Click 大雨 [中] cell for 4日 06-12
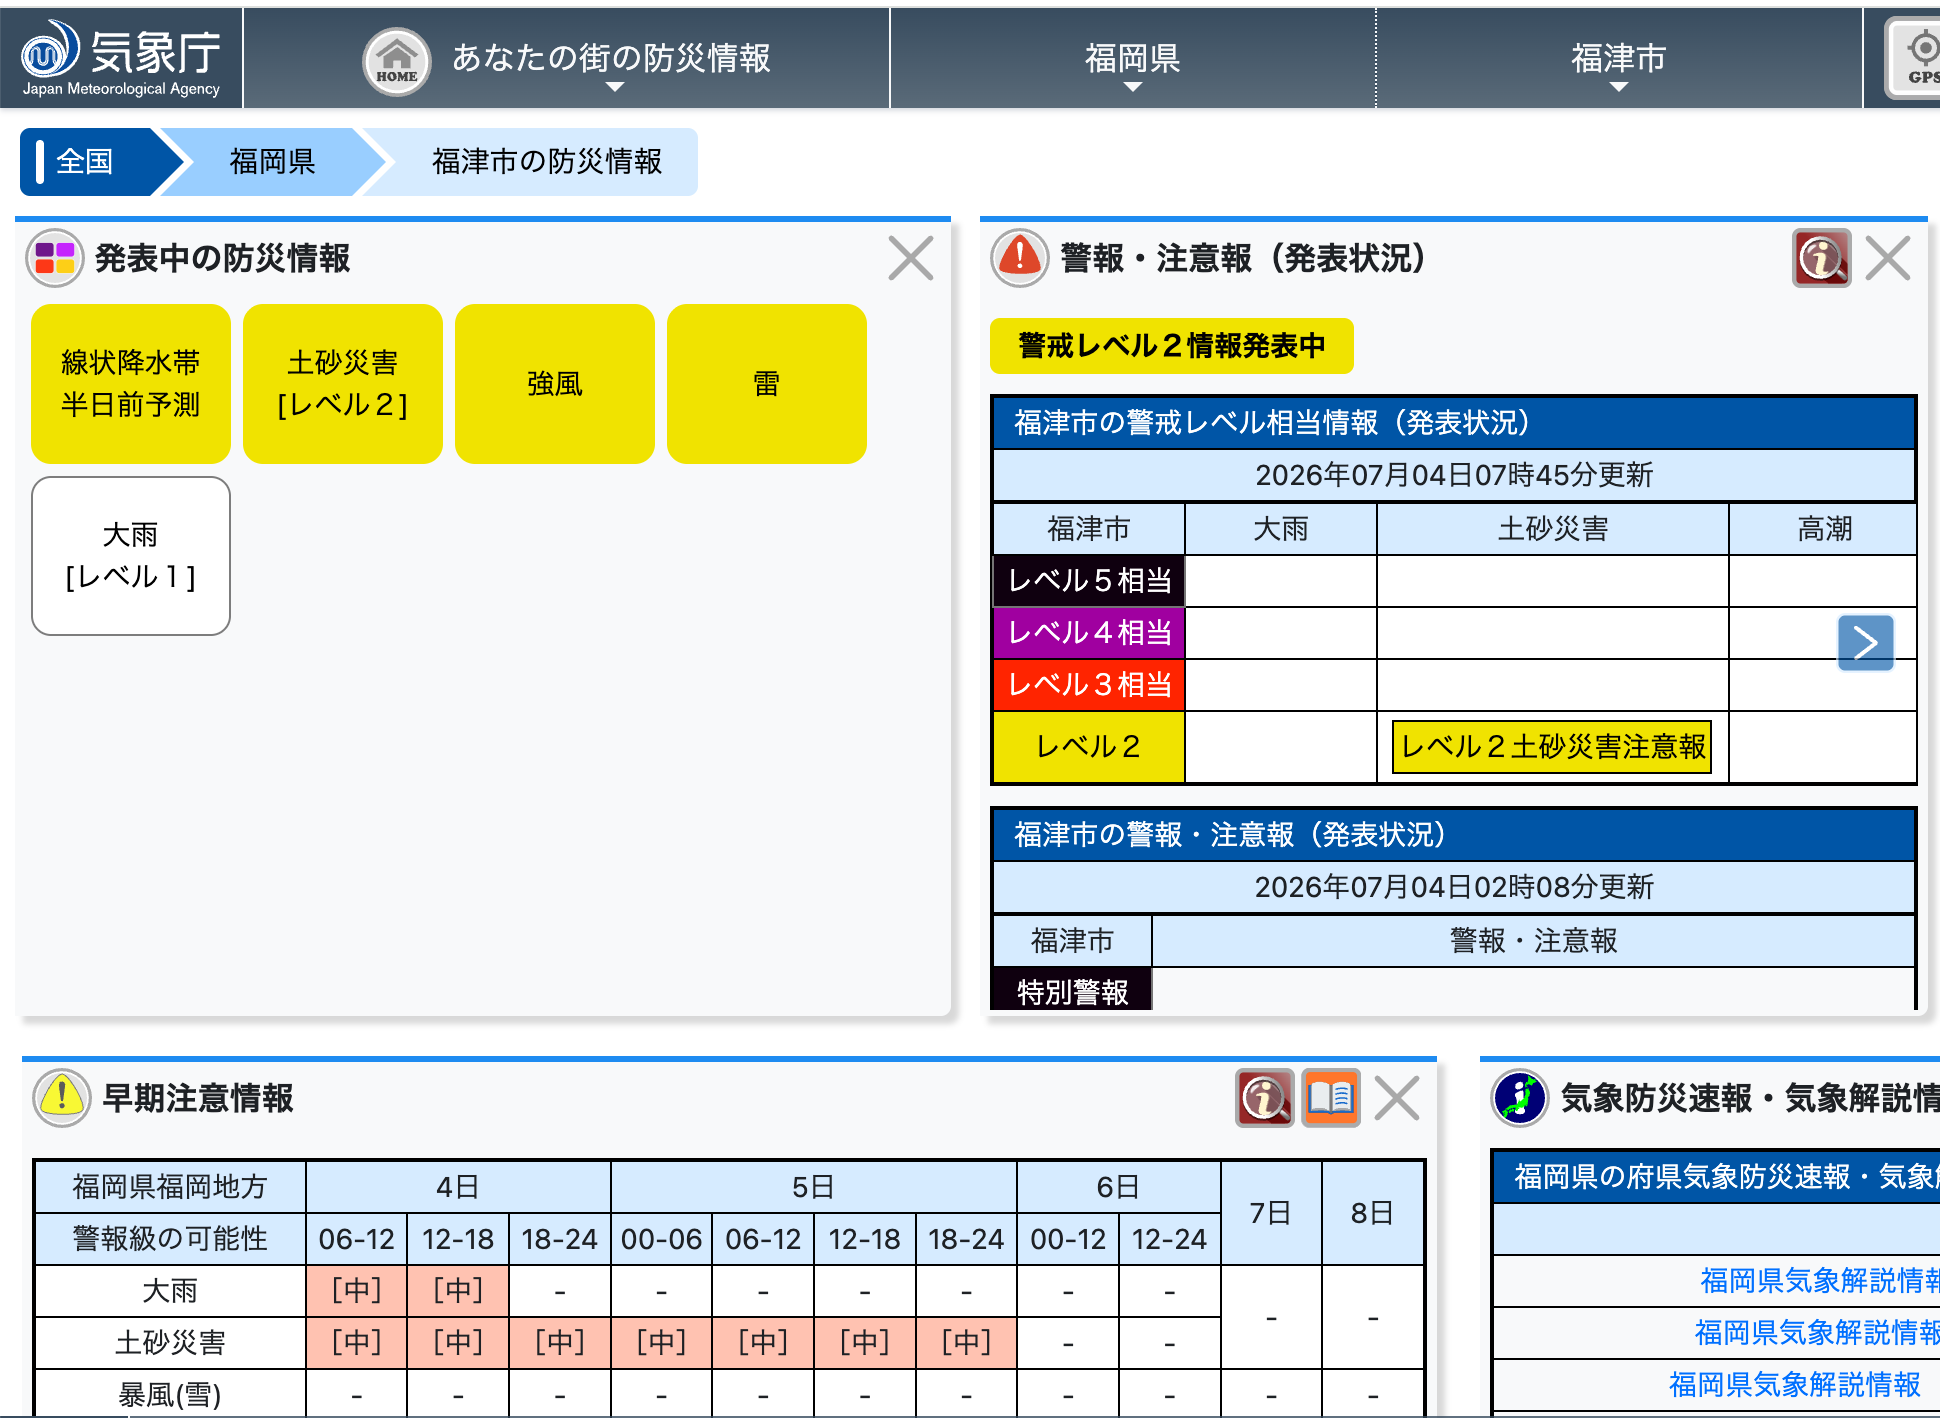 (x=356, y=1291)
